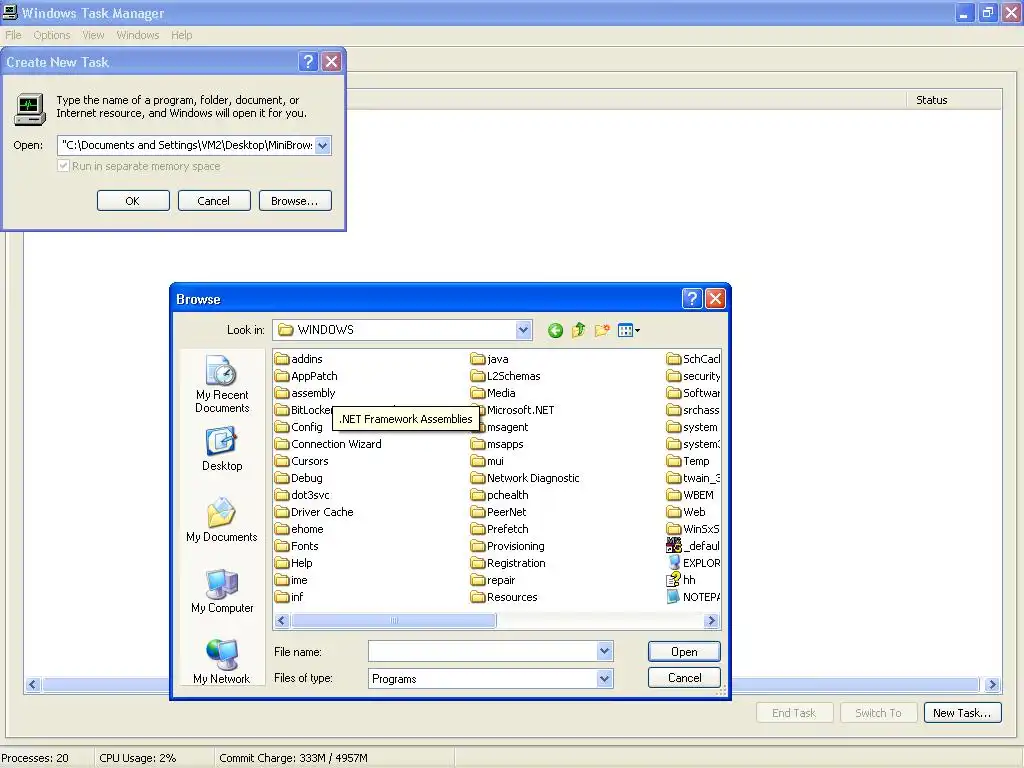Viewport: 1024px width, 768px height.
Task: Click Task Manager list scroll right arrow
Action: (993, 684)
